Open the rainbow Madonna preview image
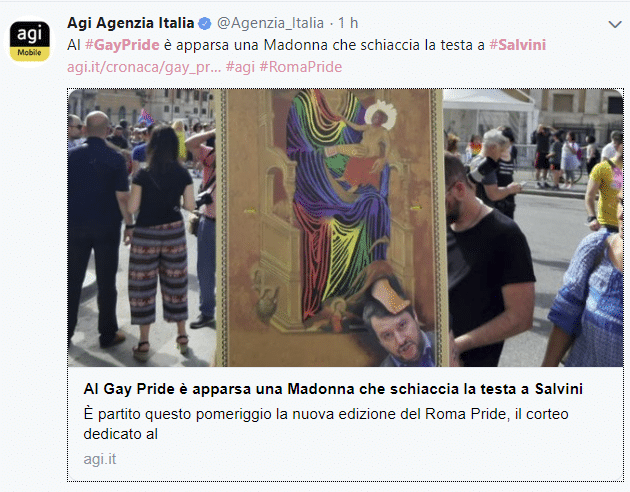This screenshot has width=630, height=492. pos(346,228)
